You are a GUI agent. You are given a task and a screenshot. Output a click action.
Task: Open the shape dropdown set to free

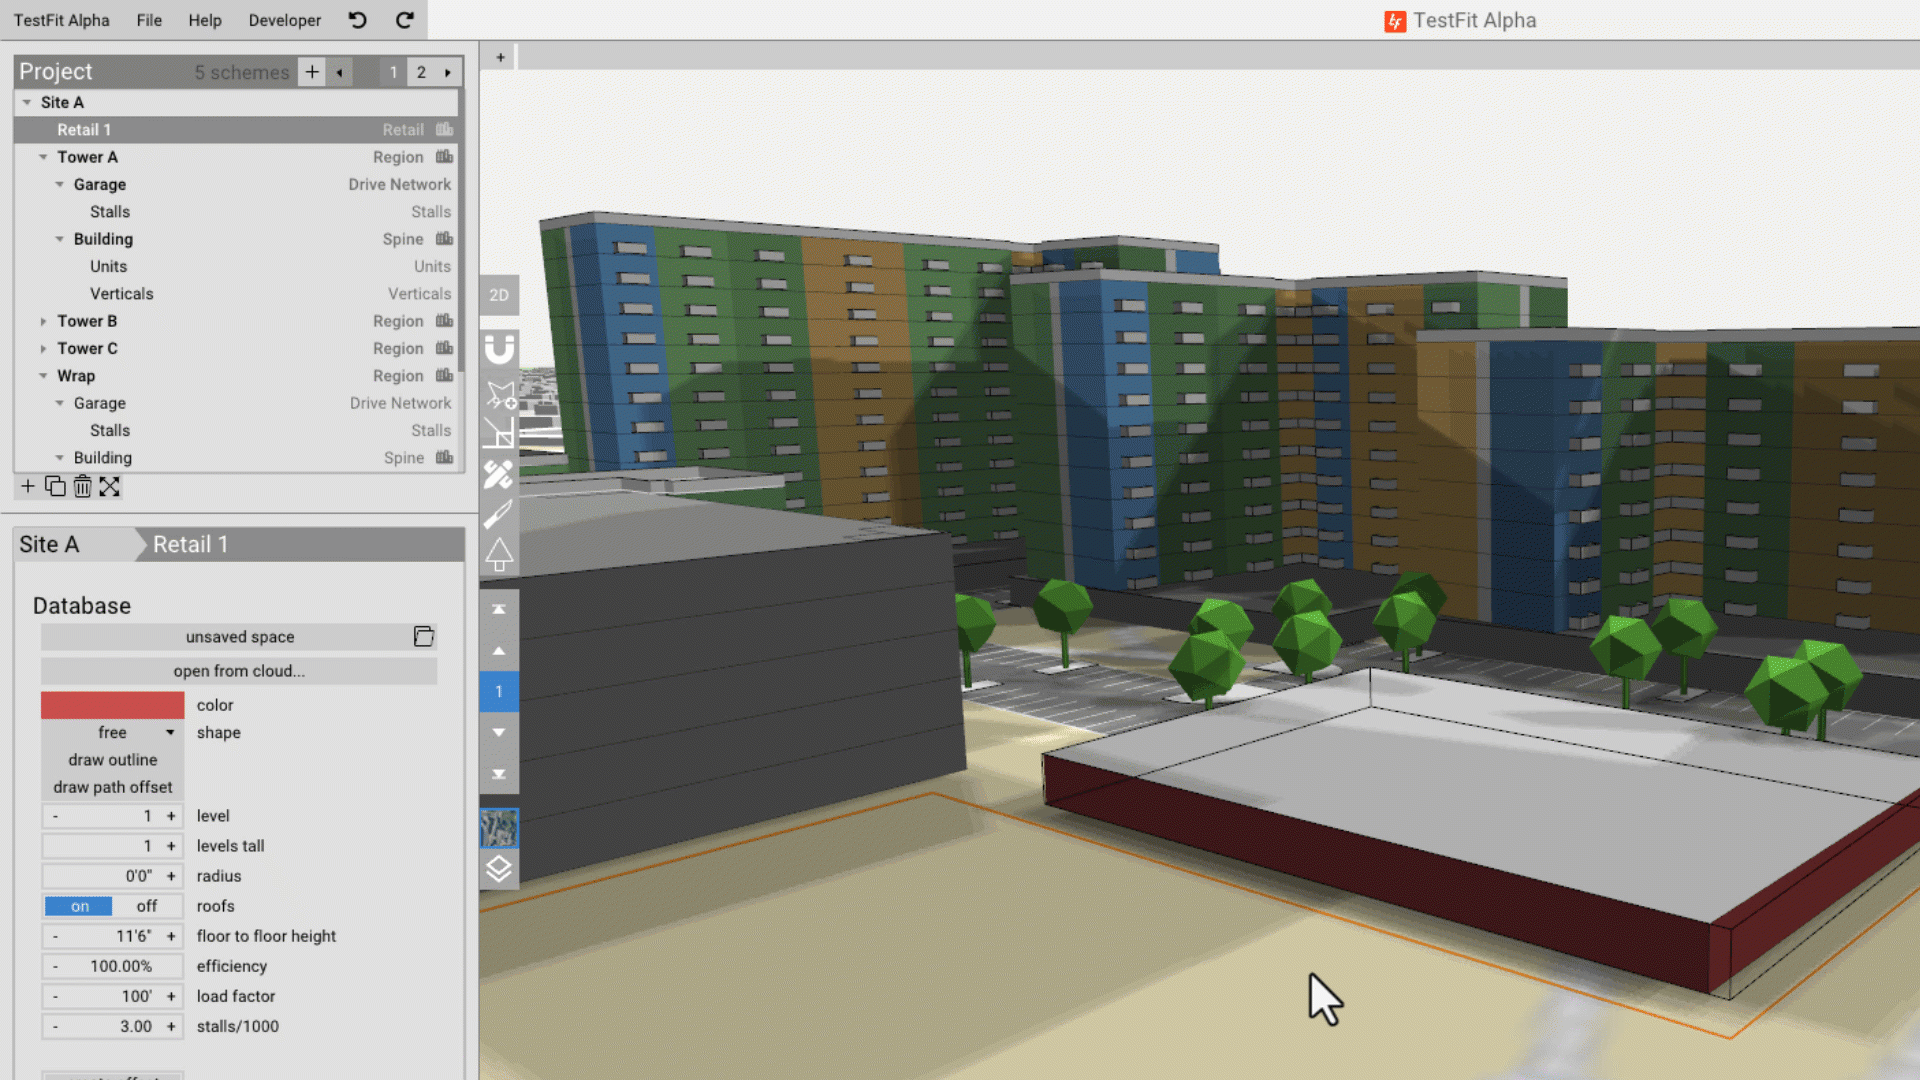[112, 733]
